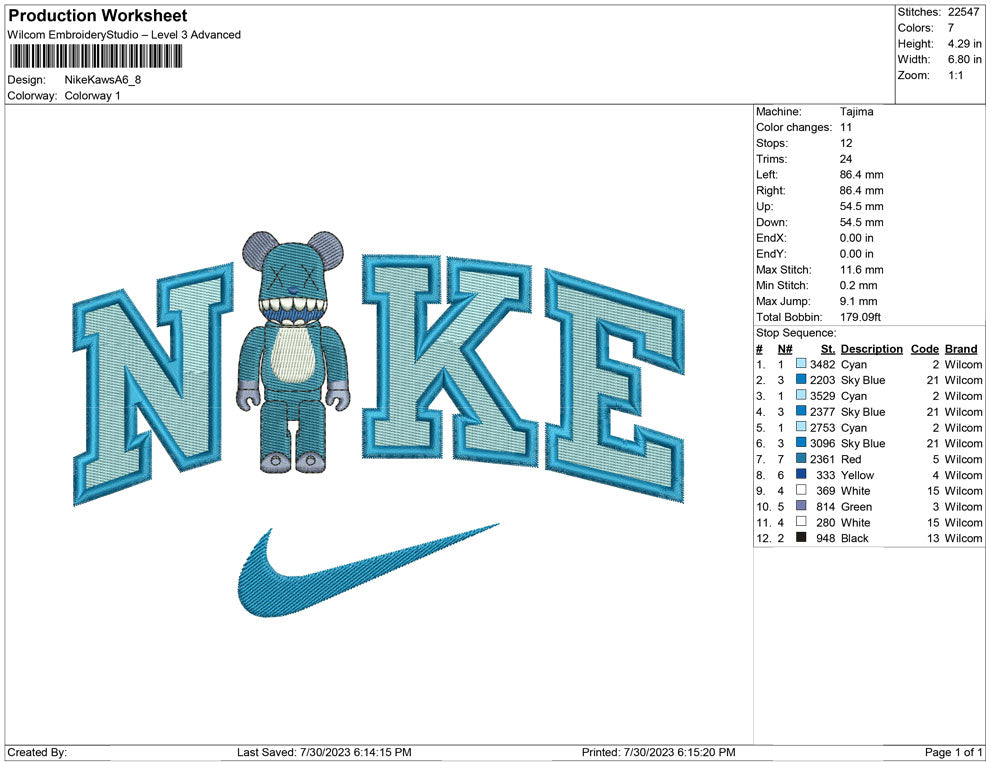Select the 'Brand' column header
The image size is (990, 762).
pos(961,348)
